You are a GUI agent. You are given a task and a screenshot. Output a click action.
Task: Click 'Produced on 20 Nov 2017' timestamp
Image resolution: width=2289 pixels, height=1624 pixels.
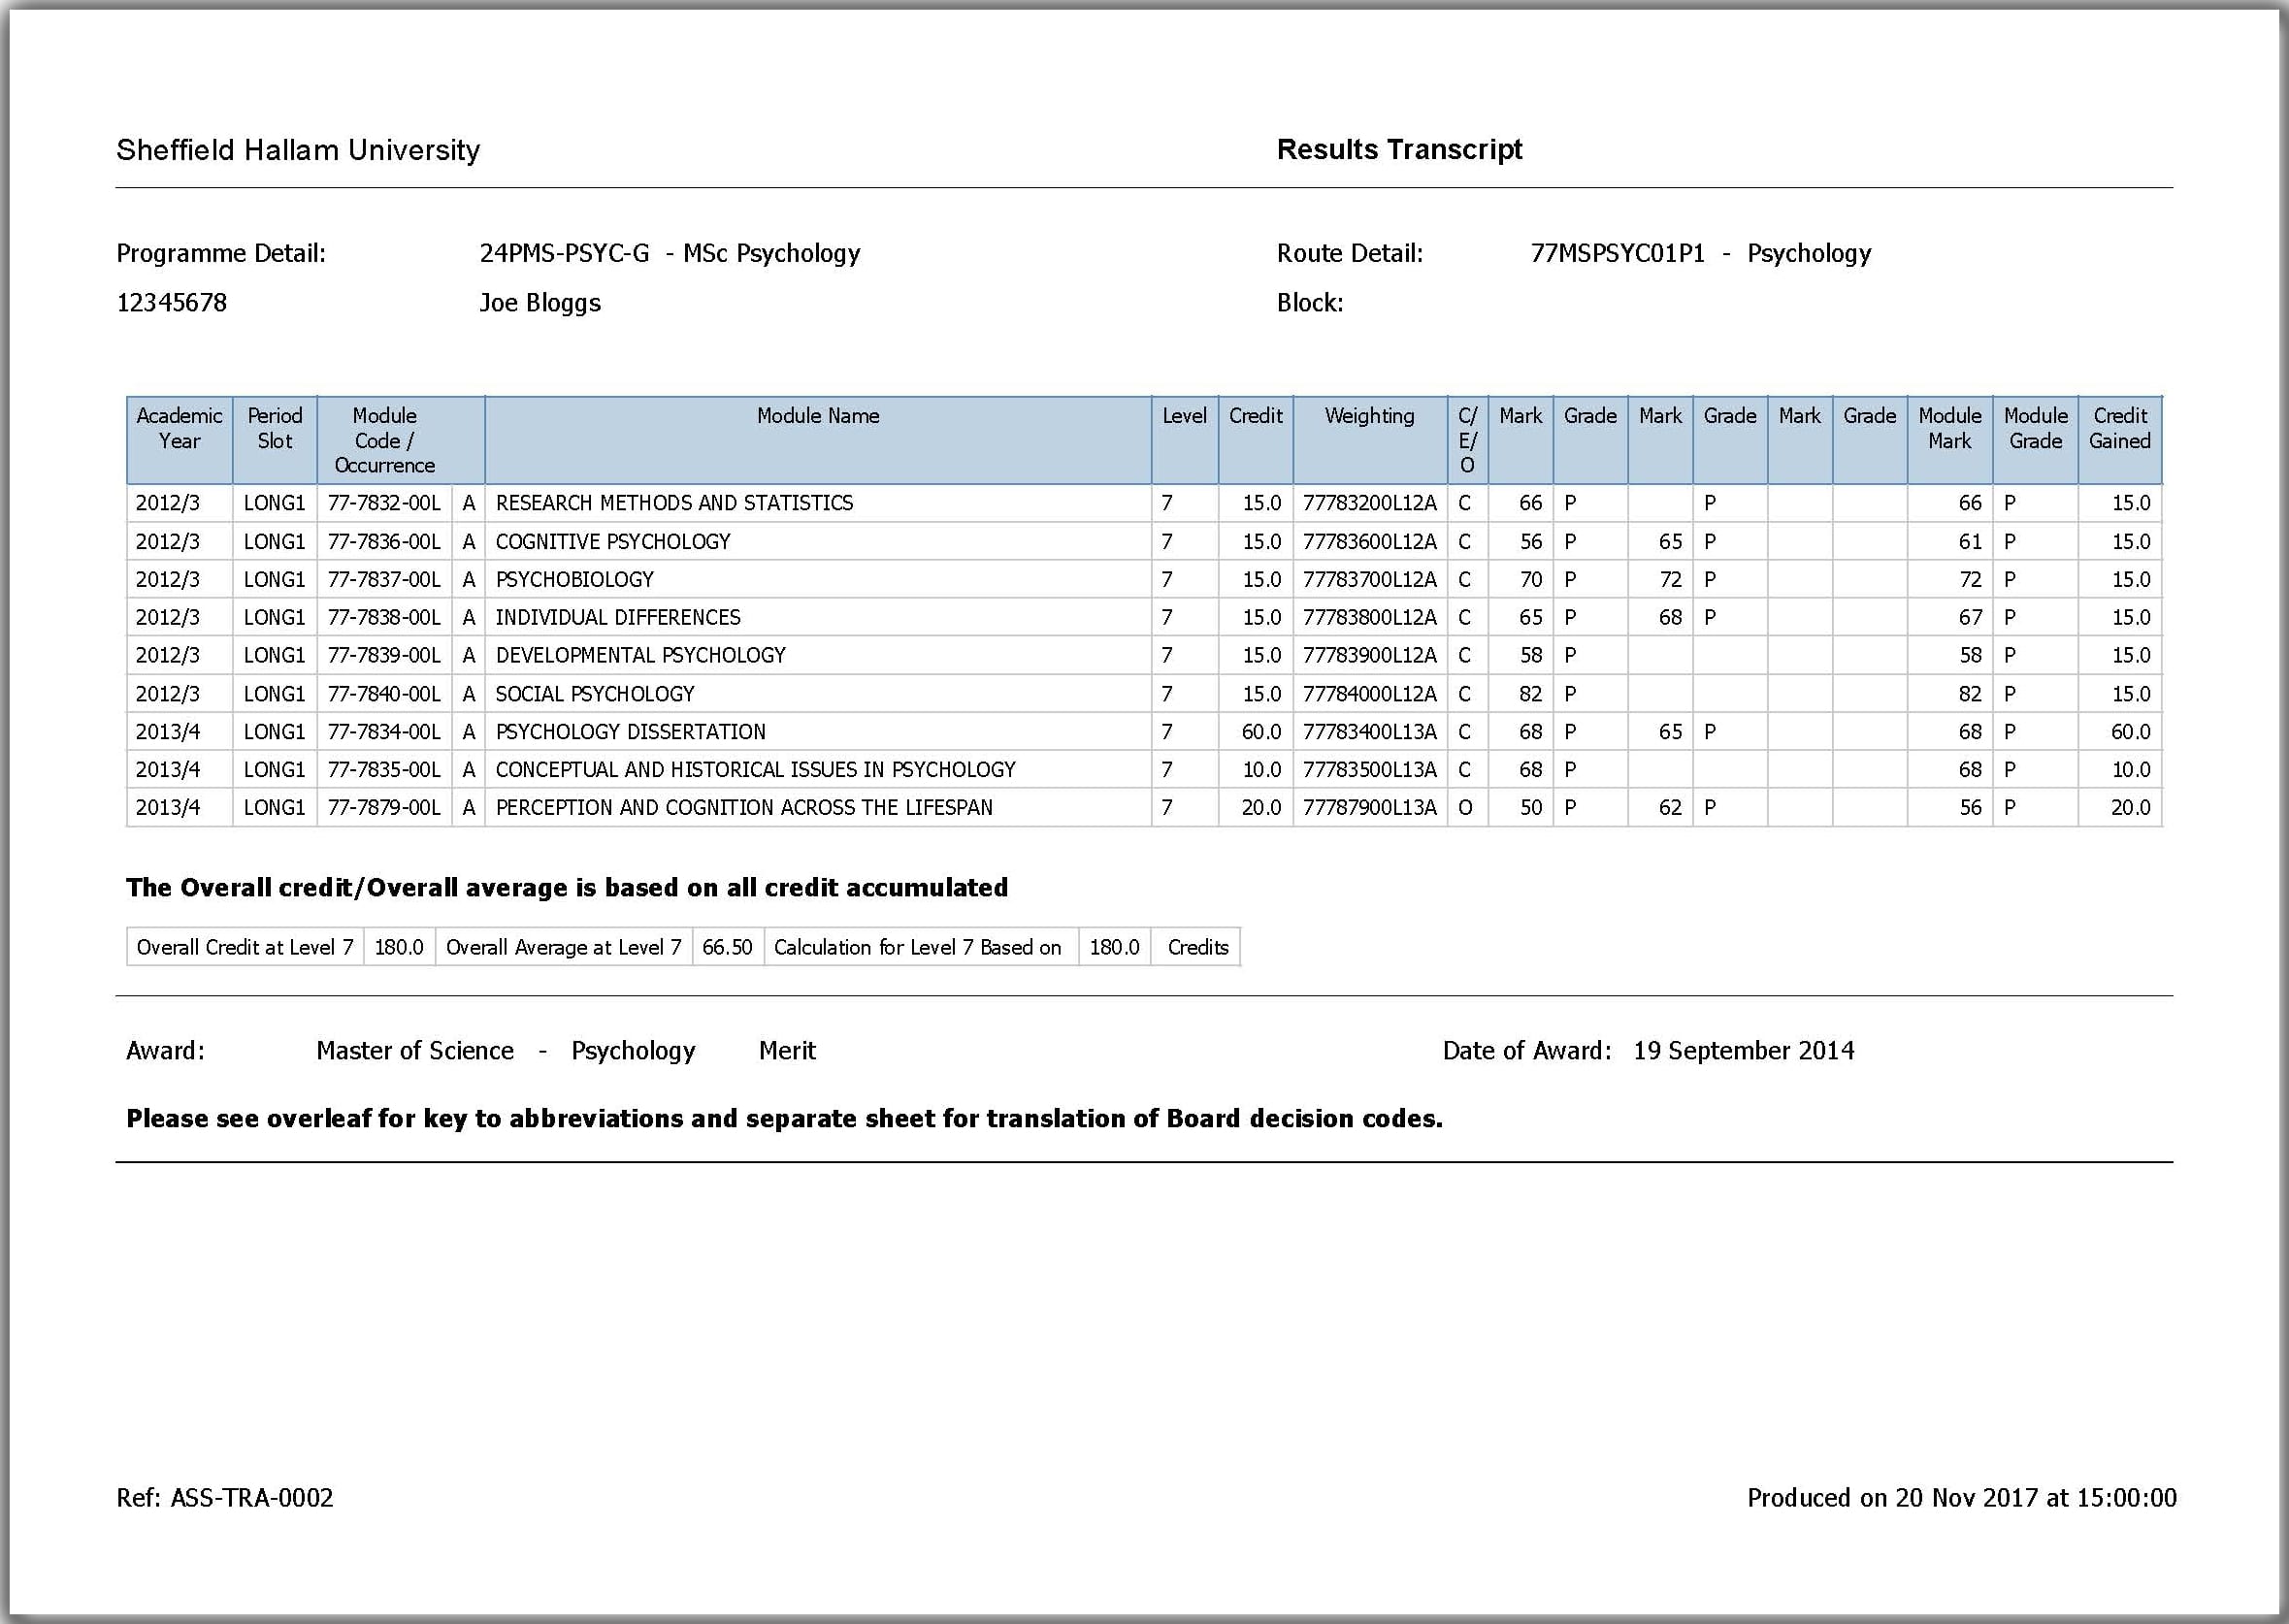pyautogui.click(x=1962, y=1497)
